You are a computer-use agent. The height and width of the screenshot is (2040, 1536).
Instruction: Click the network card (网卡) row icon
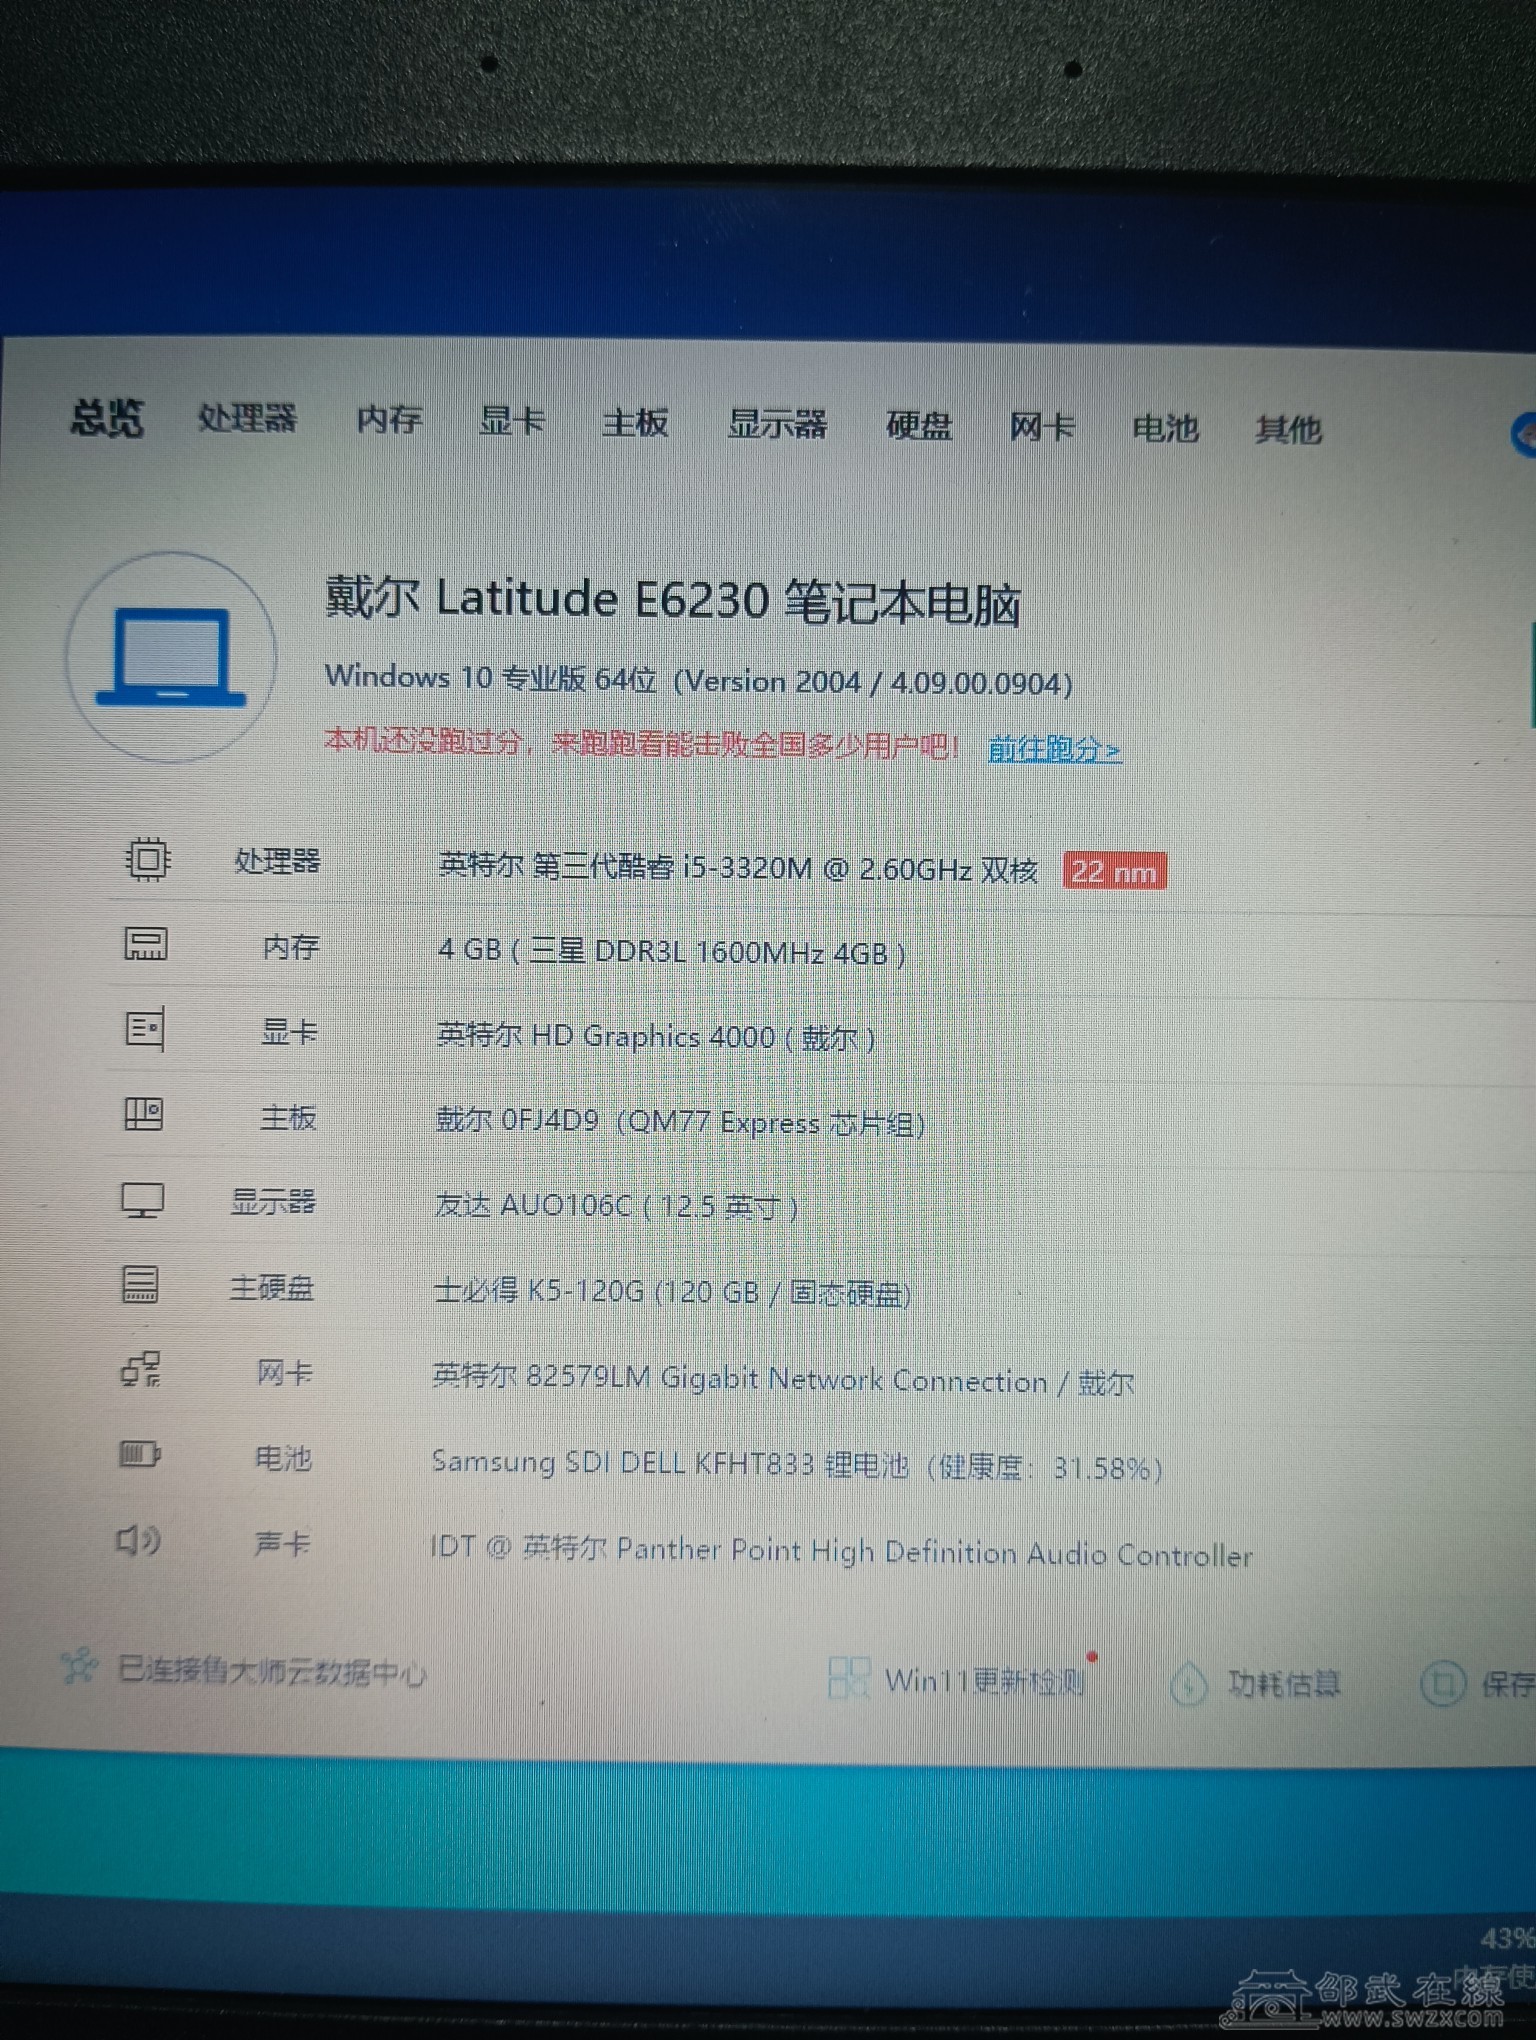click(x=140, y=1369)
